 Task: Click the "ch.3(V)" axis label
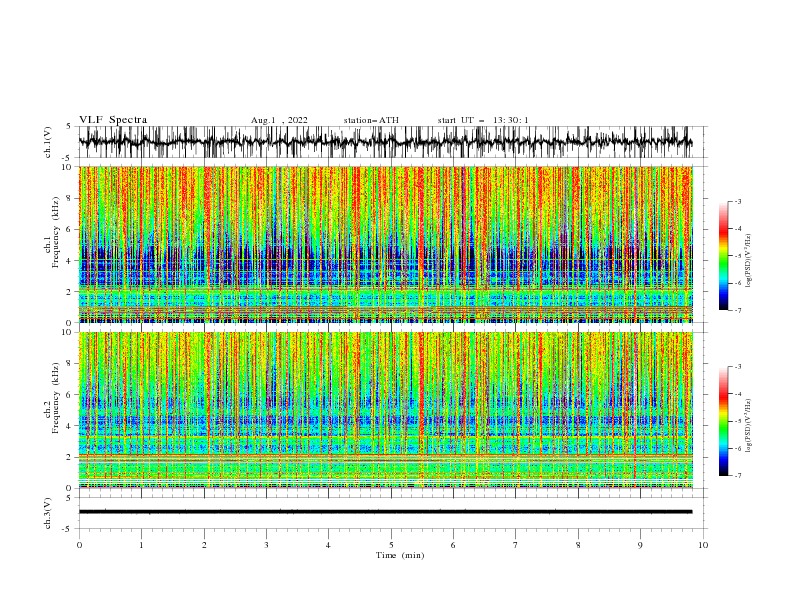tap(48, 513)
